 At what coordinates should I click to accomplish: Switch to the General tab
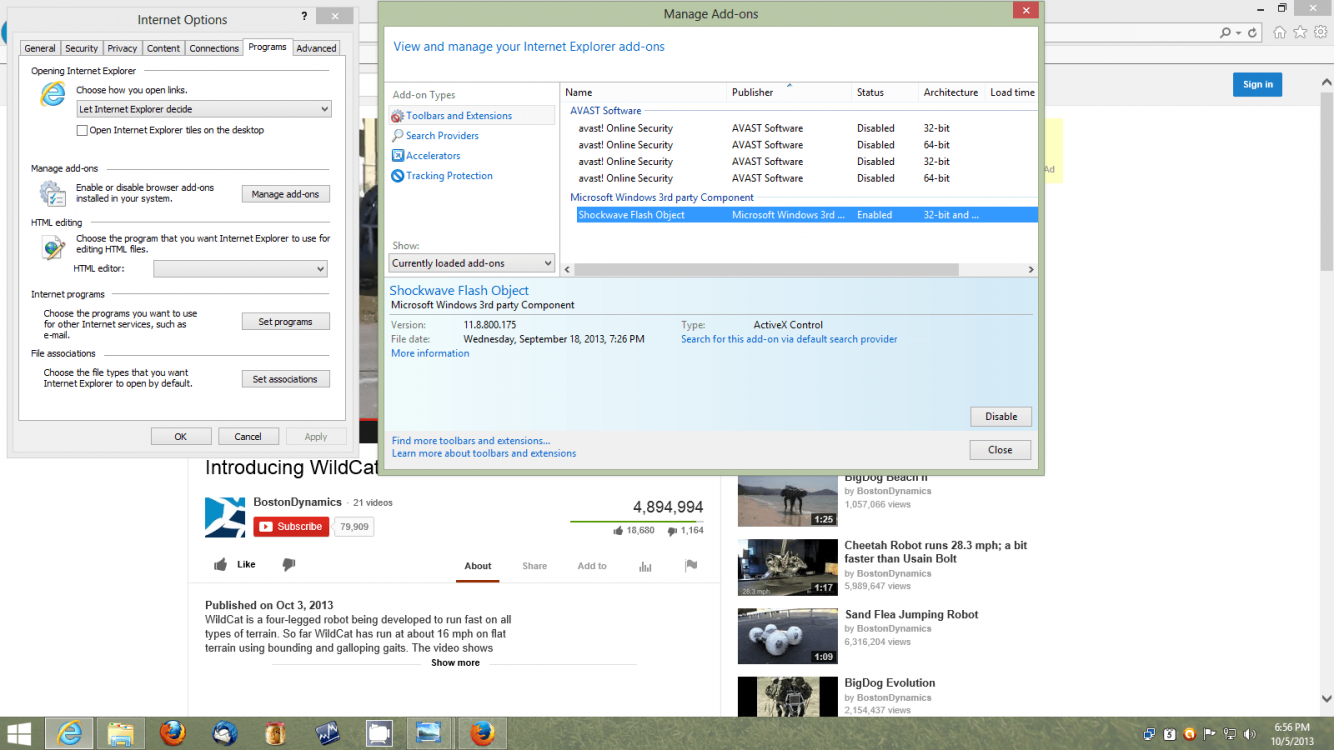click(x=40, y=48)
